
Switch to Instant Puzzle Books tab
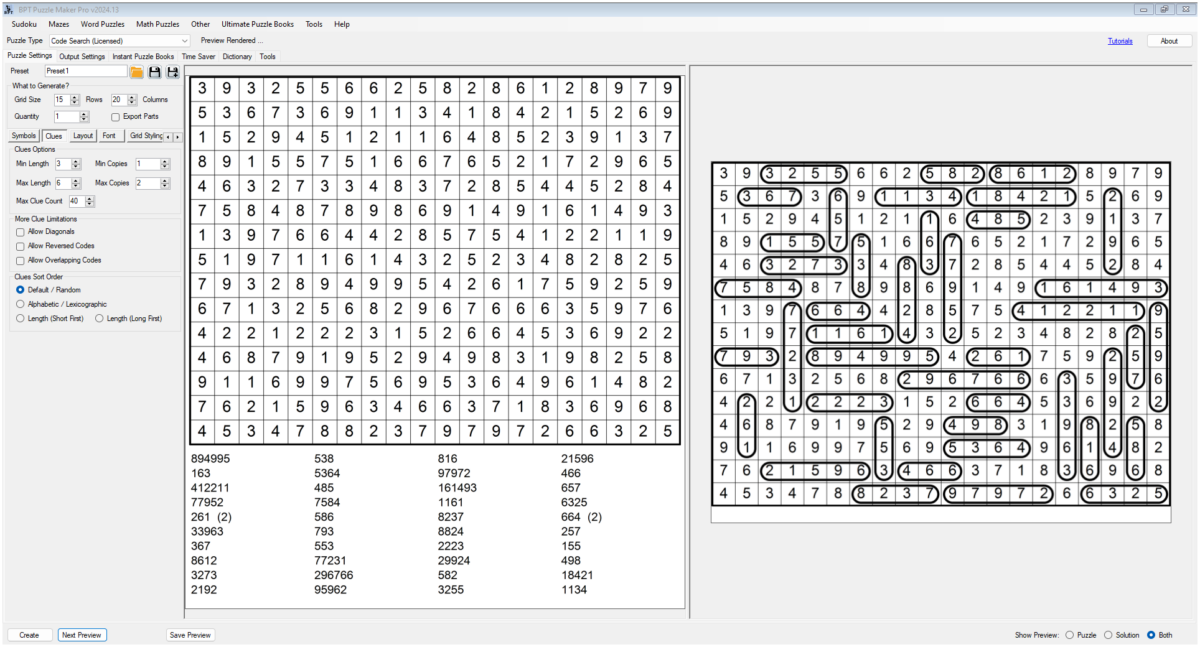(143, 57)
